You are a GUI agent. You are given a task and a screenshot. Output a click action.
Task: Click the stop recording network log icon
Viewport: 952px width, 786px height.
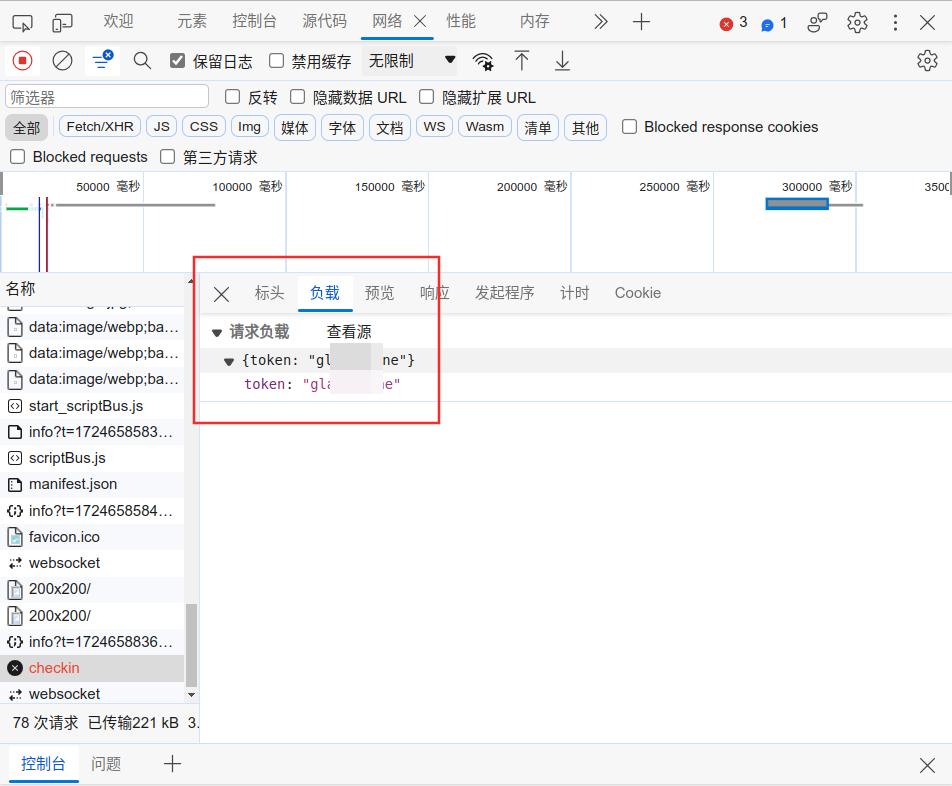22,61
